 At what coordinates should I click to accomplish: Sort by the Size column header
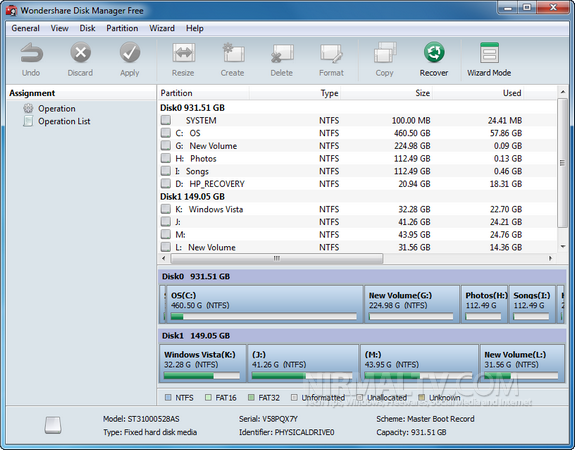(386, 93)
